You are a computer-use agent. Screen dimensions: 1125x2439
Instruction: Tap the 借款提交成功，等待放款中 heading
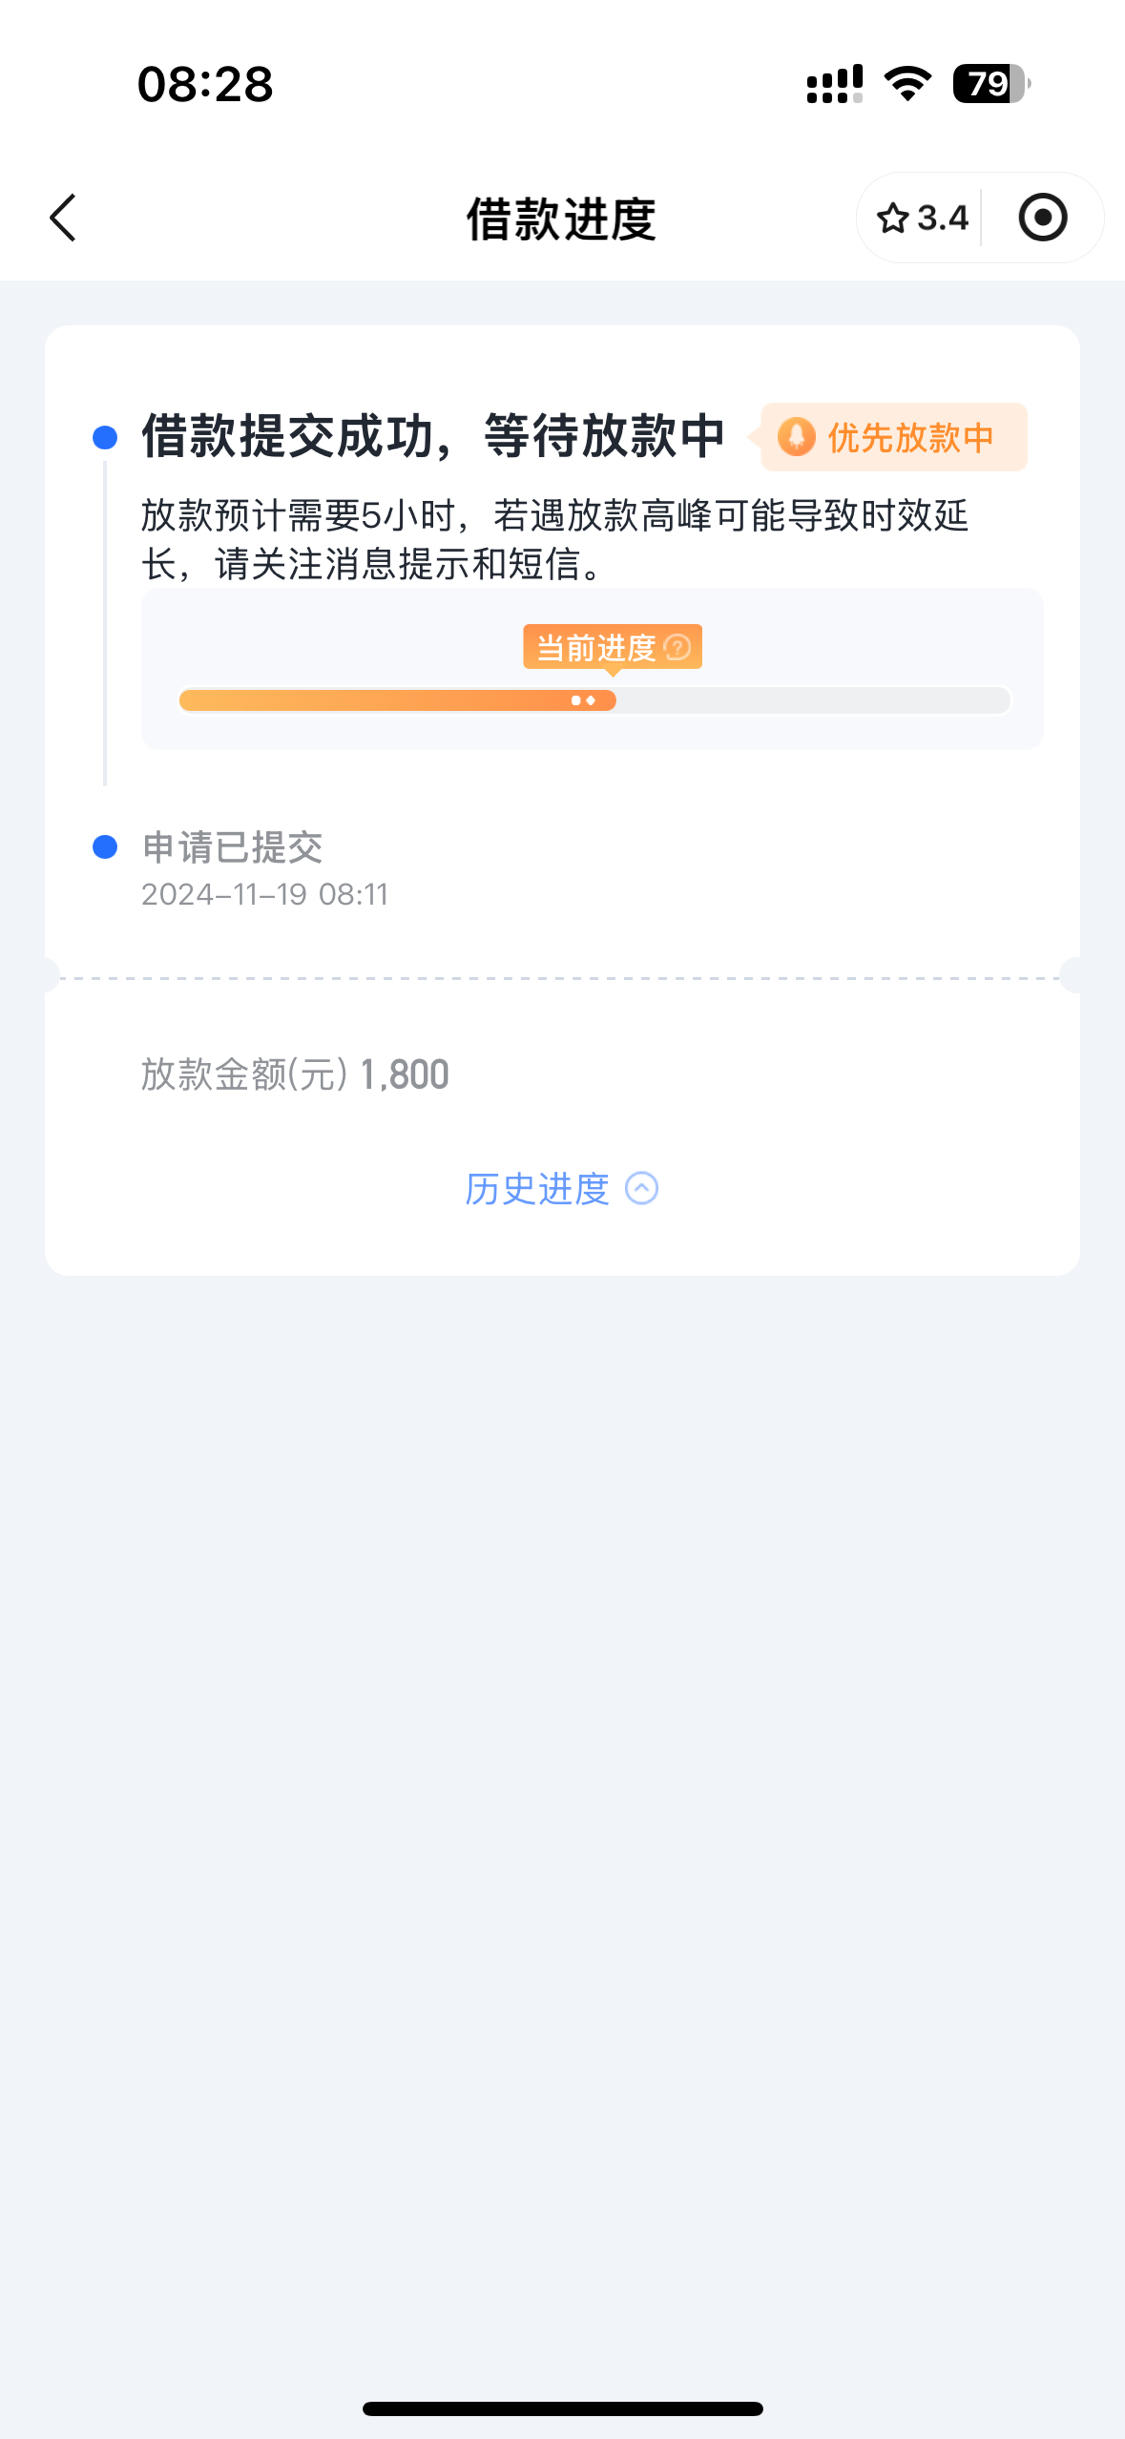pos(433,436)
